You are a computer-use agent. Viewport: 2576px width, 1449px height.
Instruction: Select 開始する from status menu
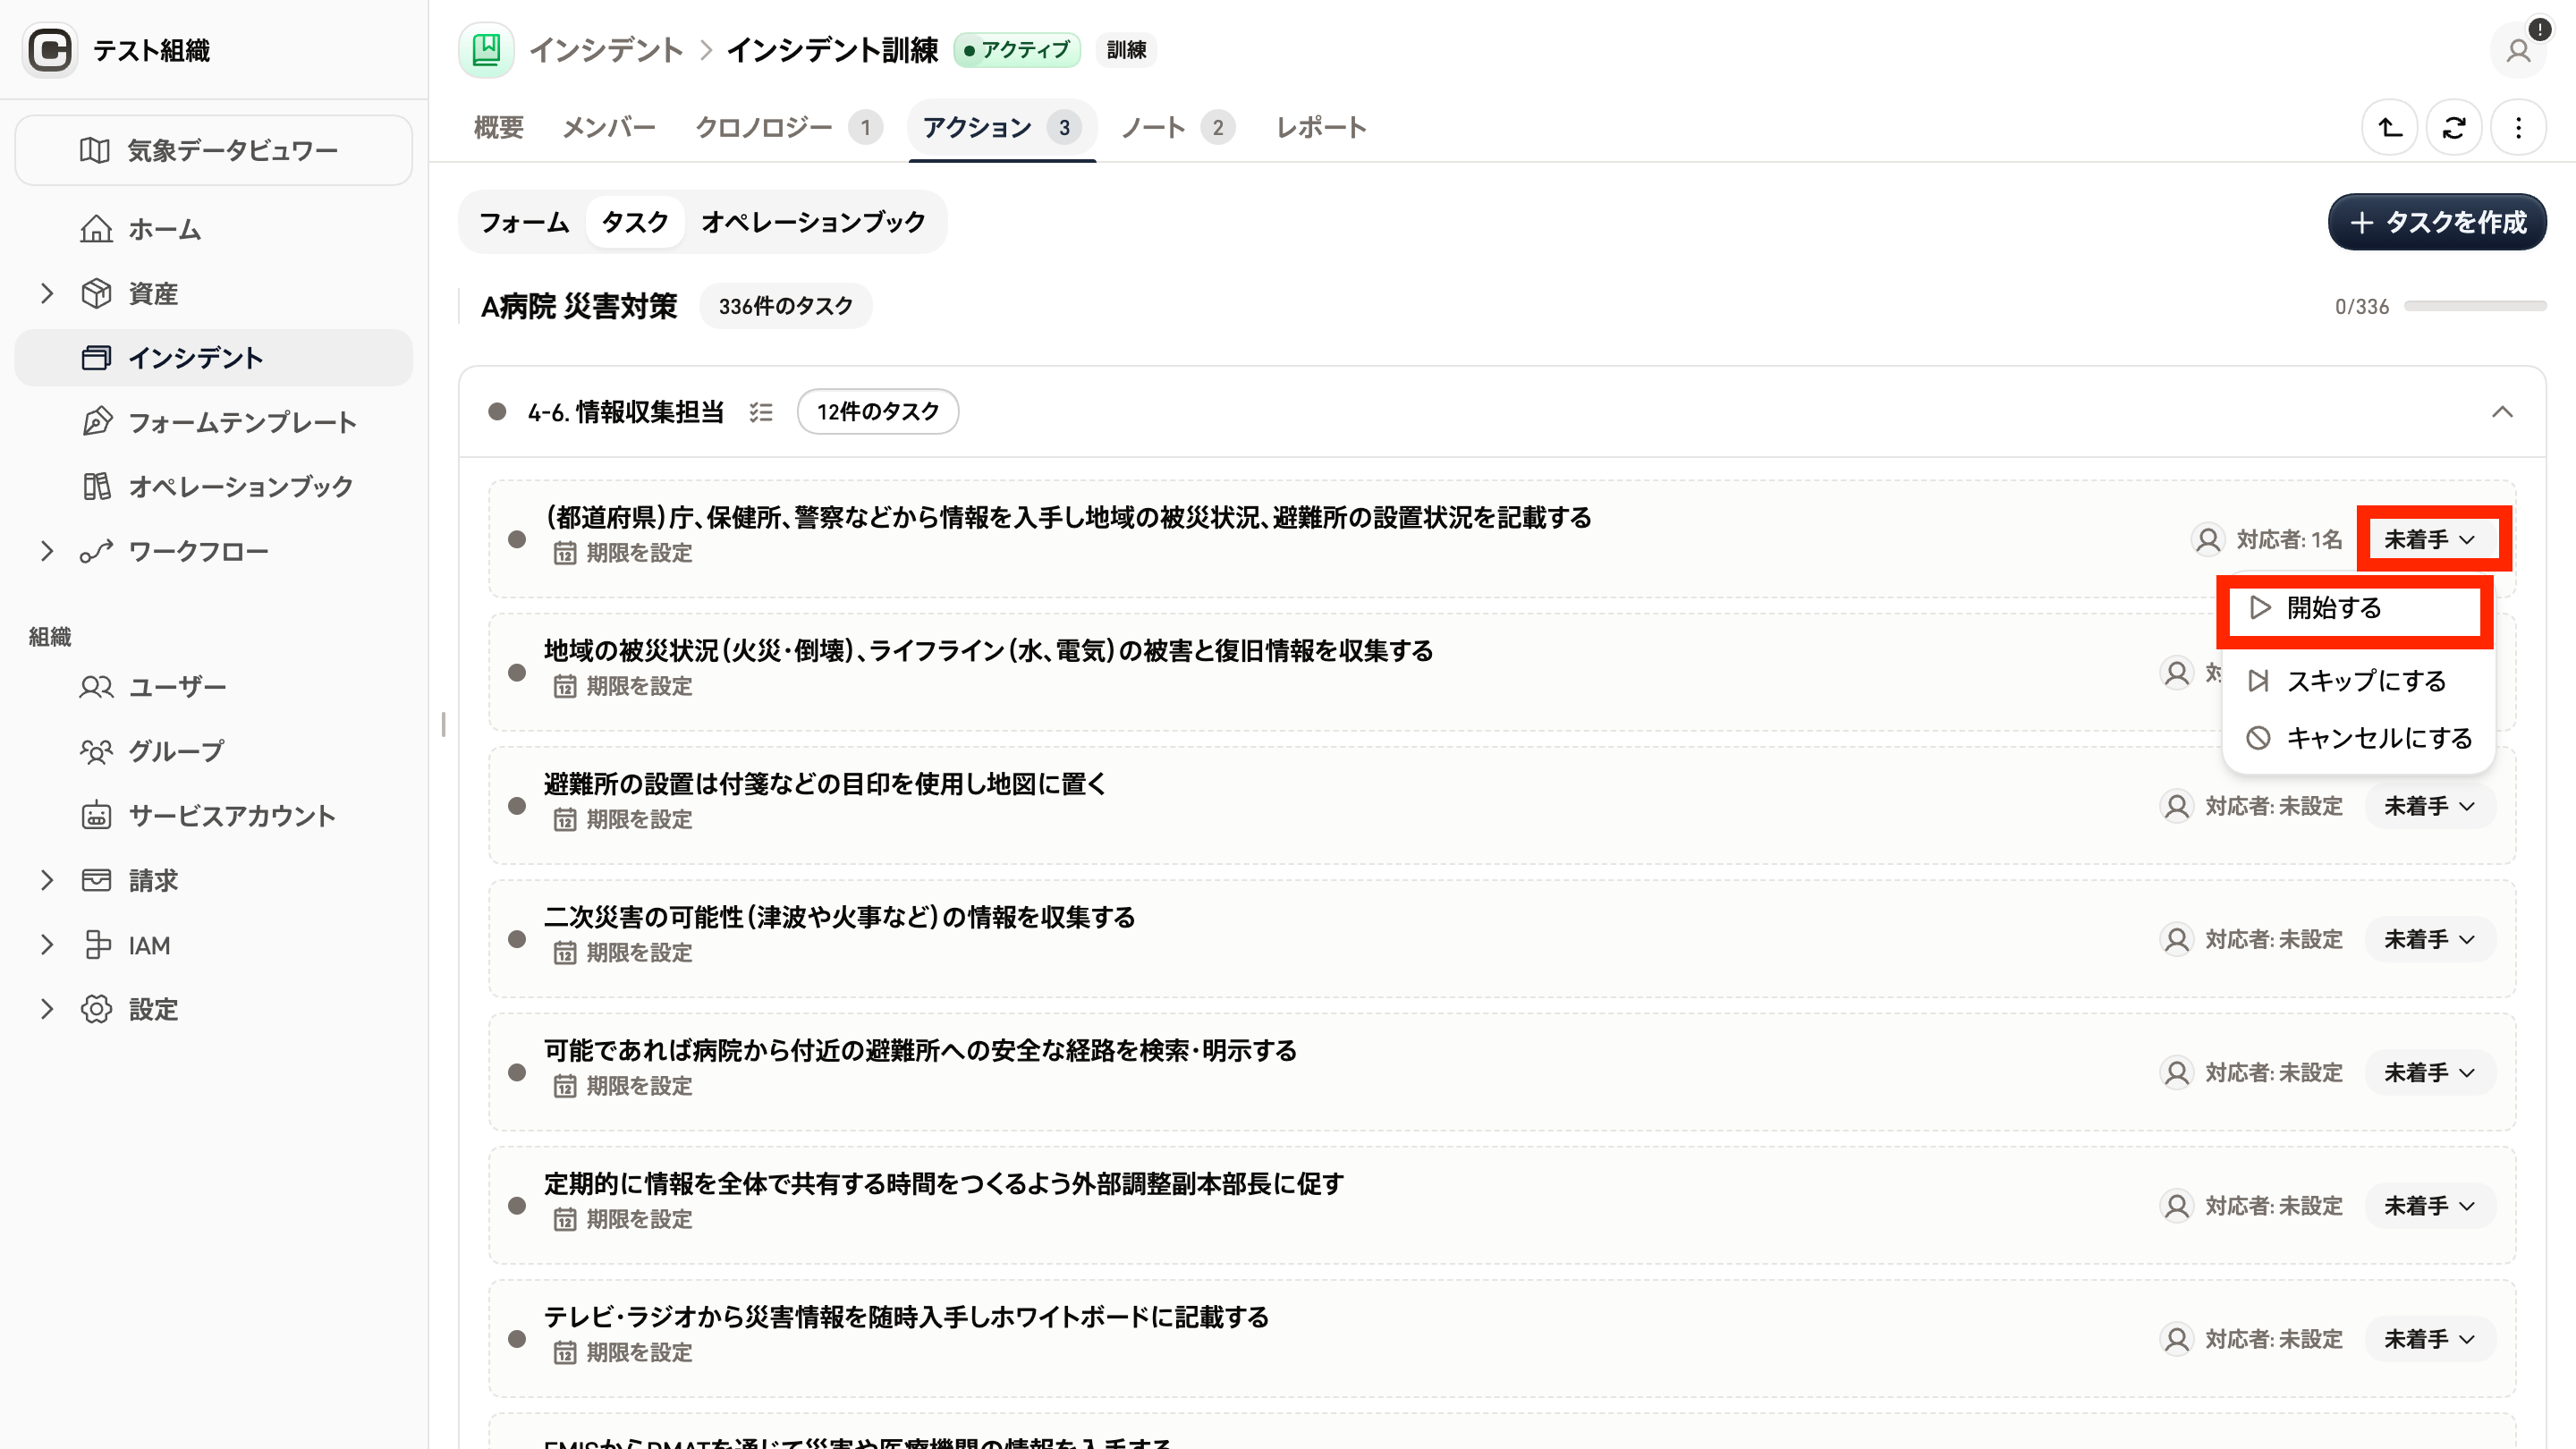(2355, 608)
